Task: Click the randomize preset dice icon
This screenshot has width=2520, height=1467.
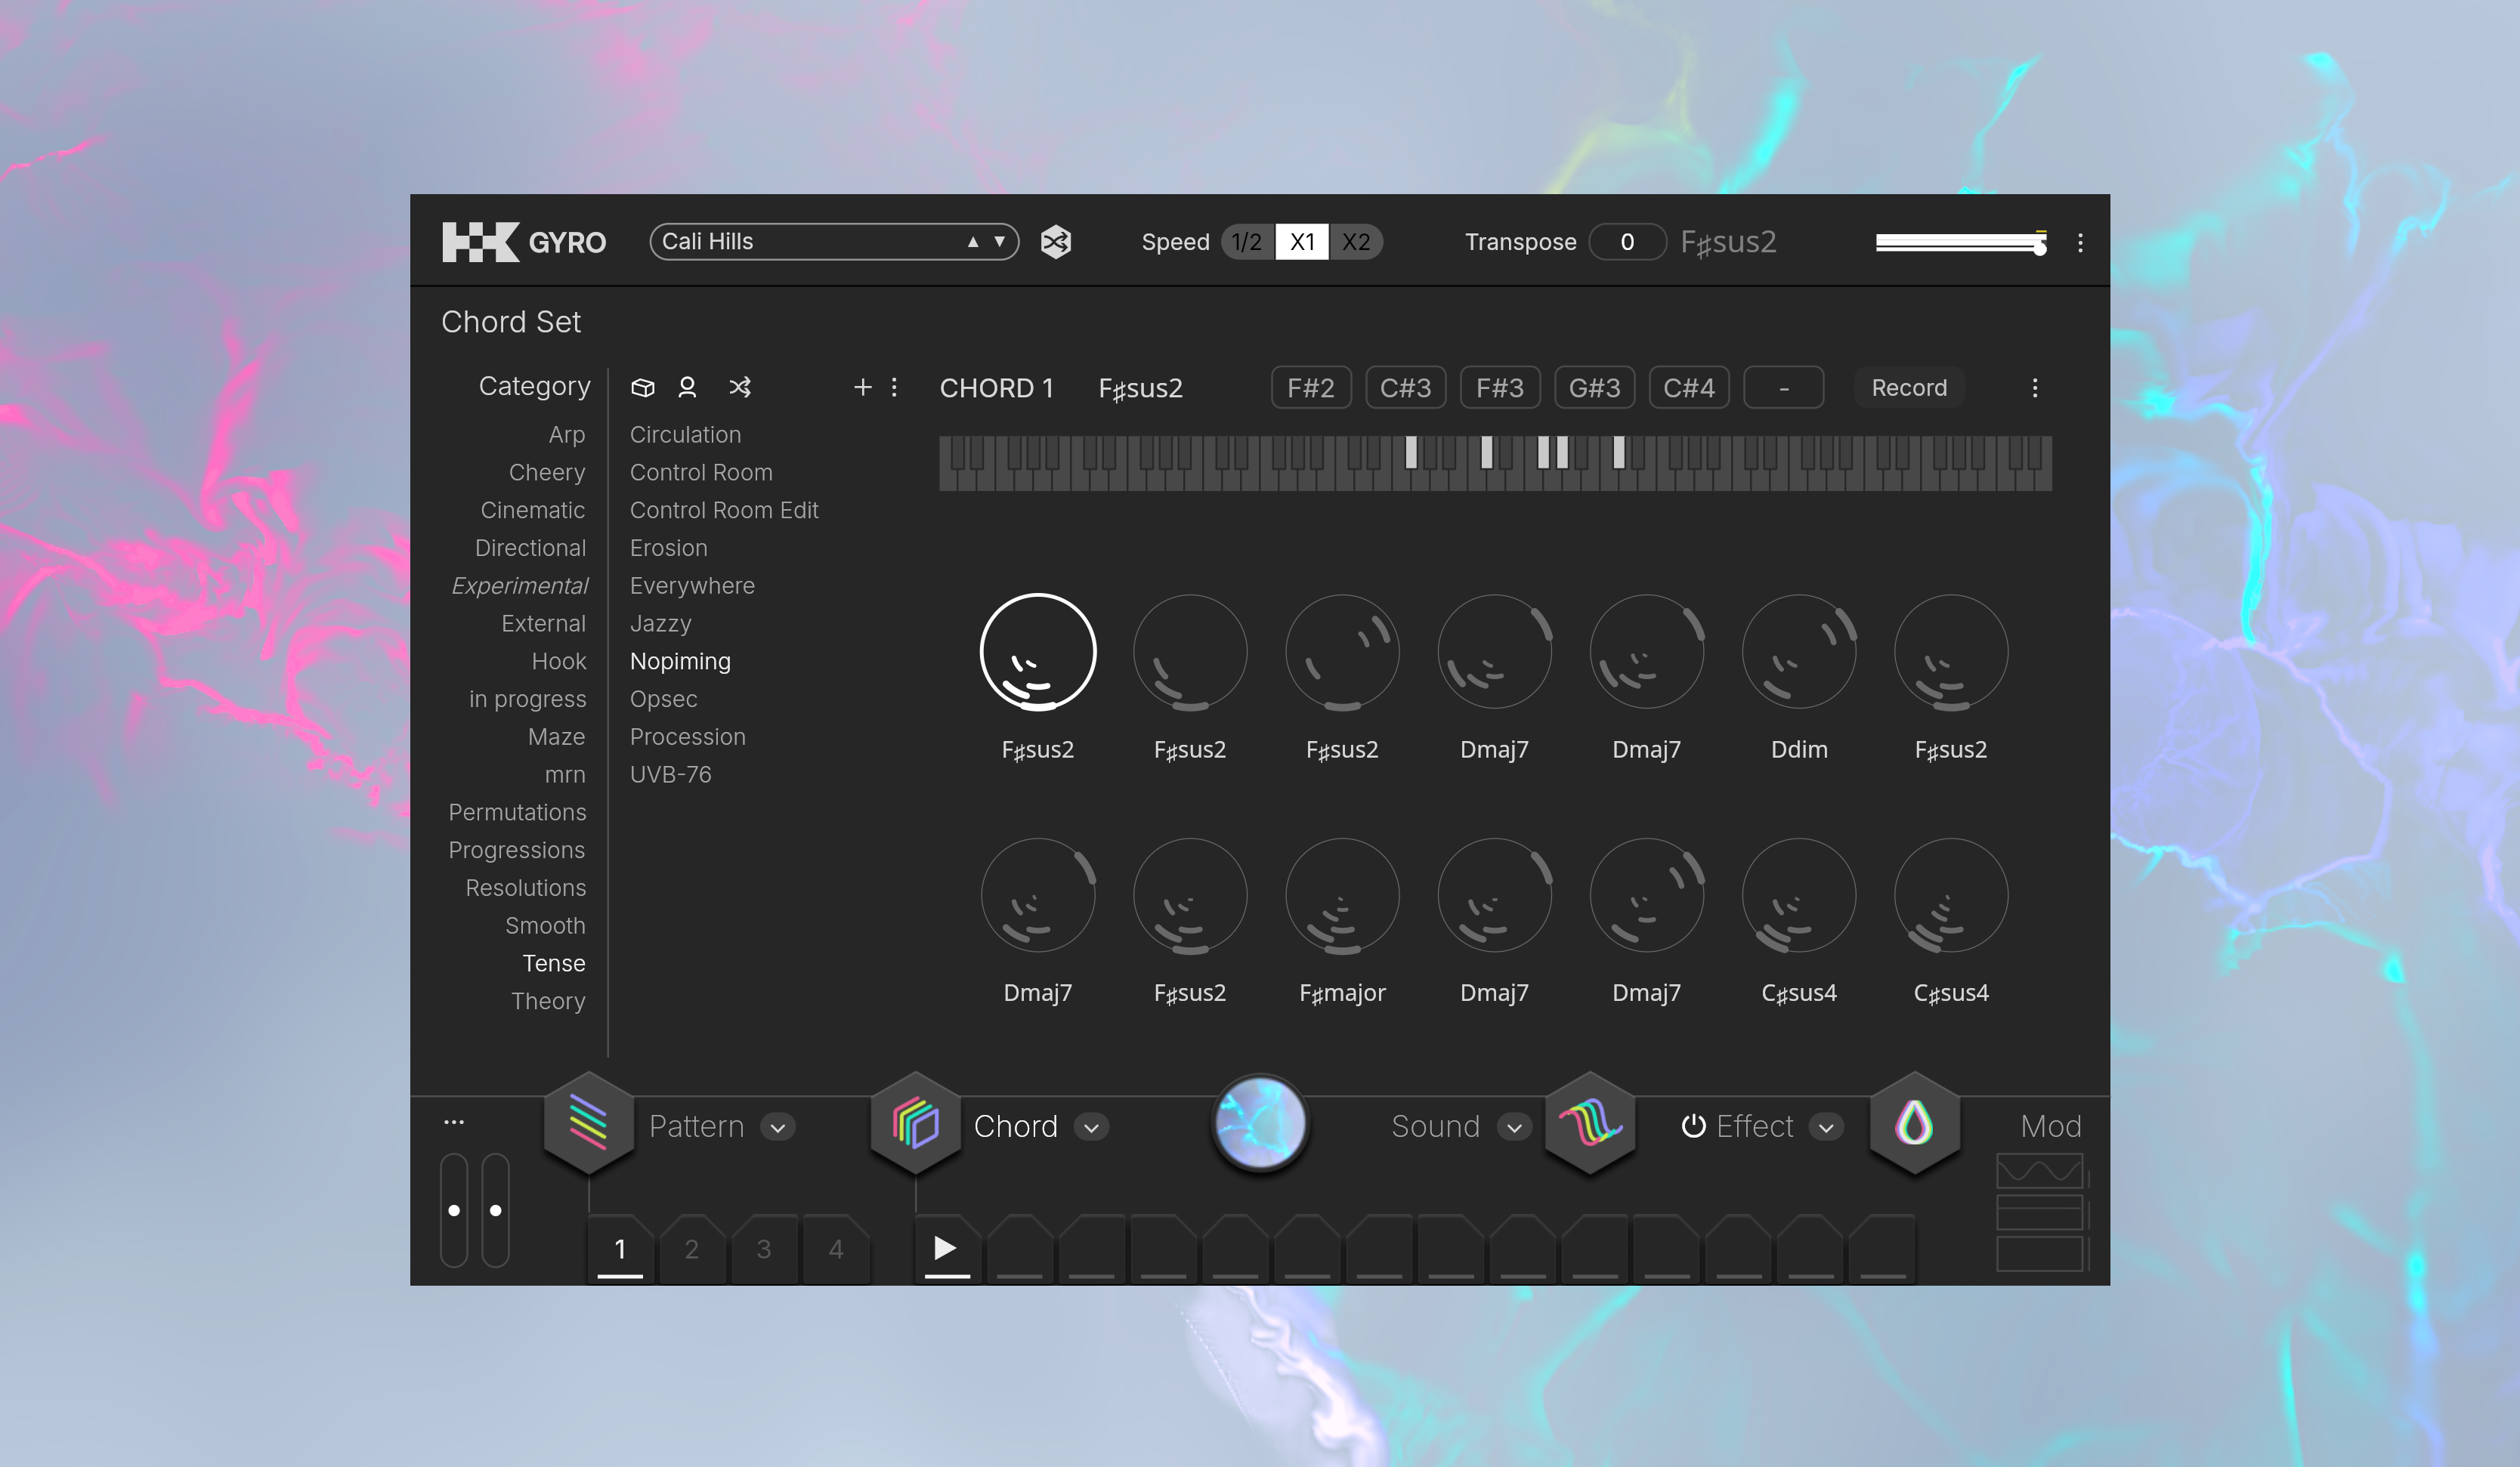Action: pos(1056,242)
